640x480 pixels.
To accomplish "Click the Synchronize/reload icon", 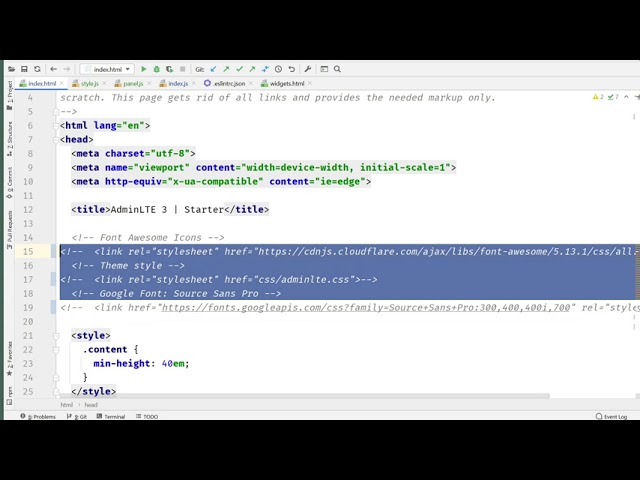I will click(38, 69).
